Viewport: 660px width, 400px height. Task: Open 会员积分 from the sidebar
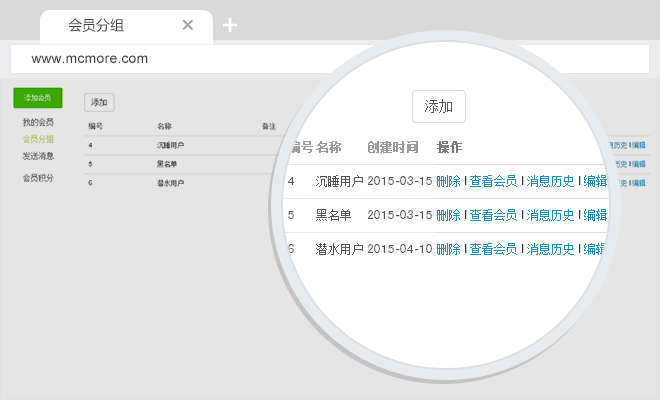click(x=38, y=178)
